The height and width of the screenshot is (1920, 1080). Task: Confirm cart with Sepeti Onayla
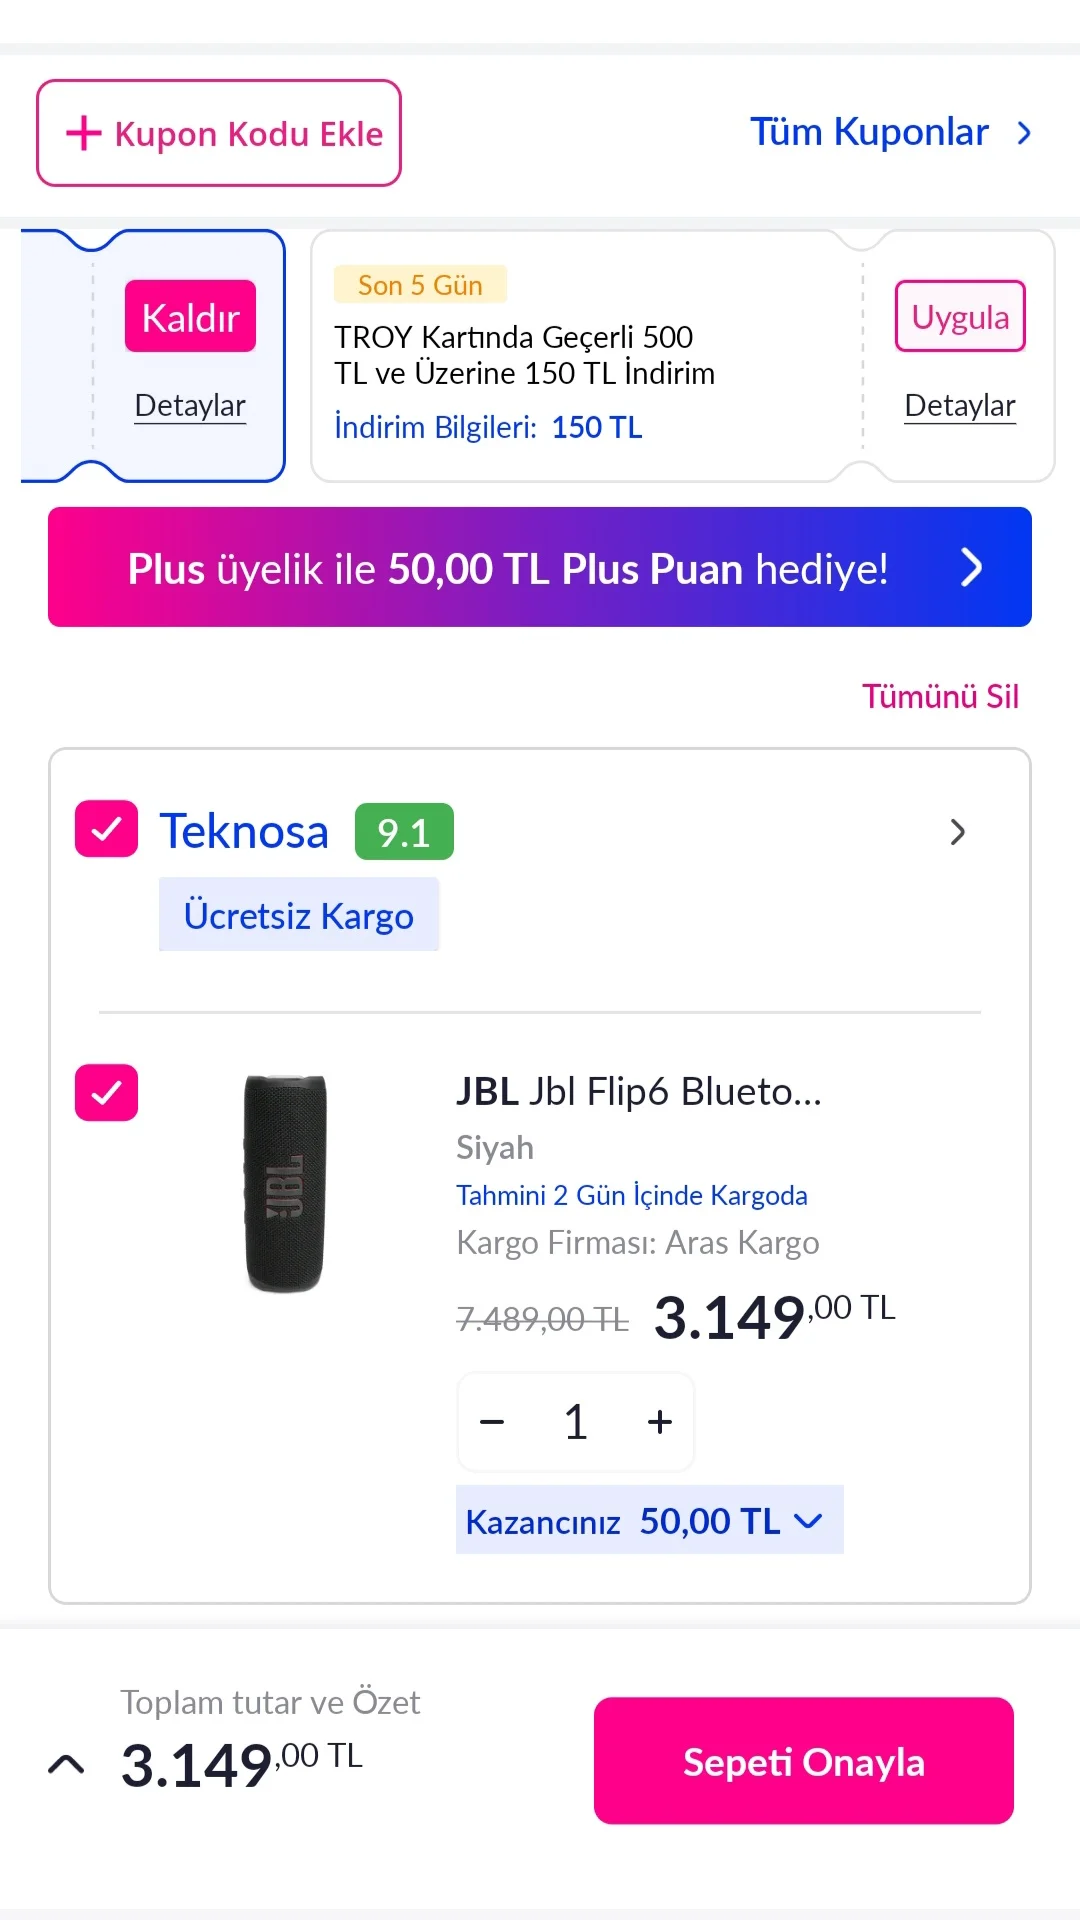(x=803, y=1761)
